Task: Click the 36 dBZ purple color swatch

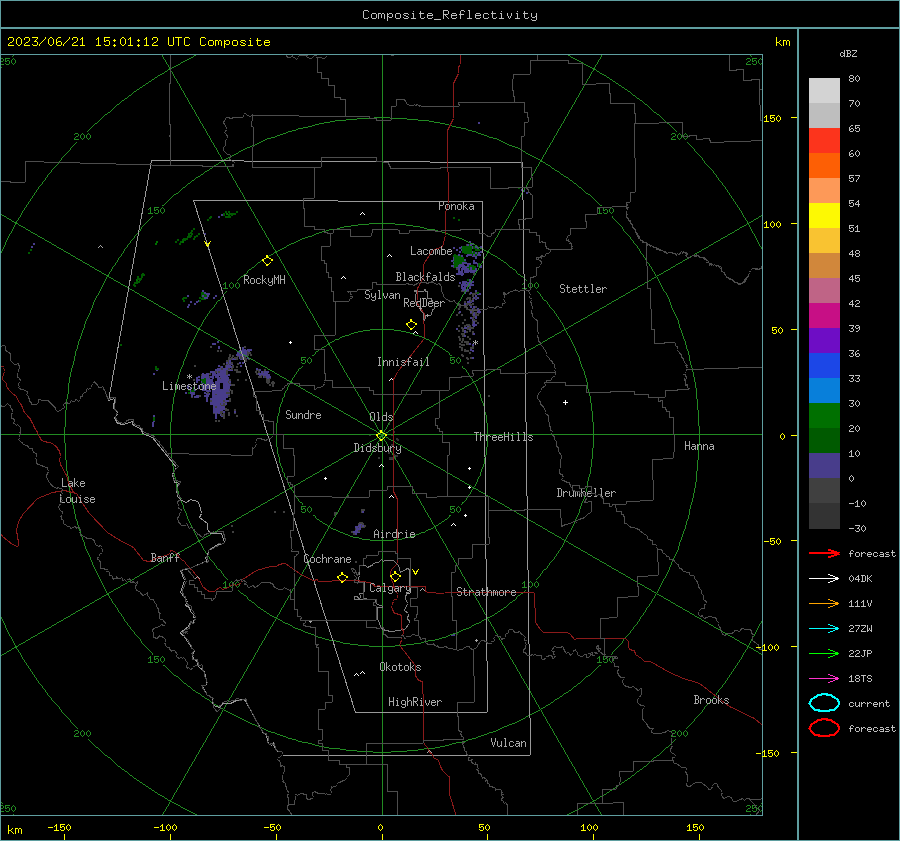Action: (x=824, y=340)
